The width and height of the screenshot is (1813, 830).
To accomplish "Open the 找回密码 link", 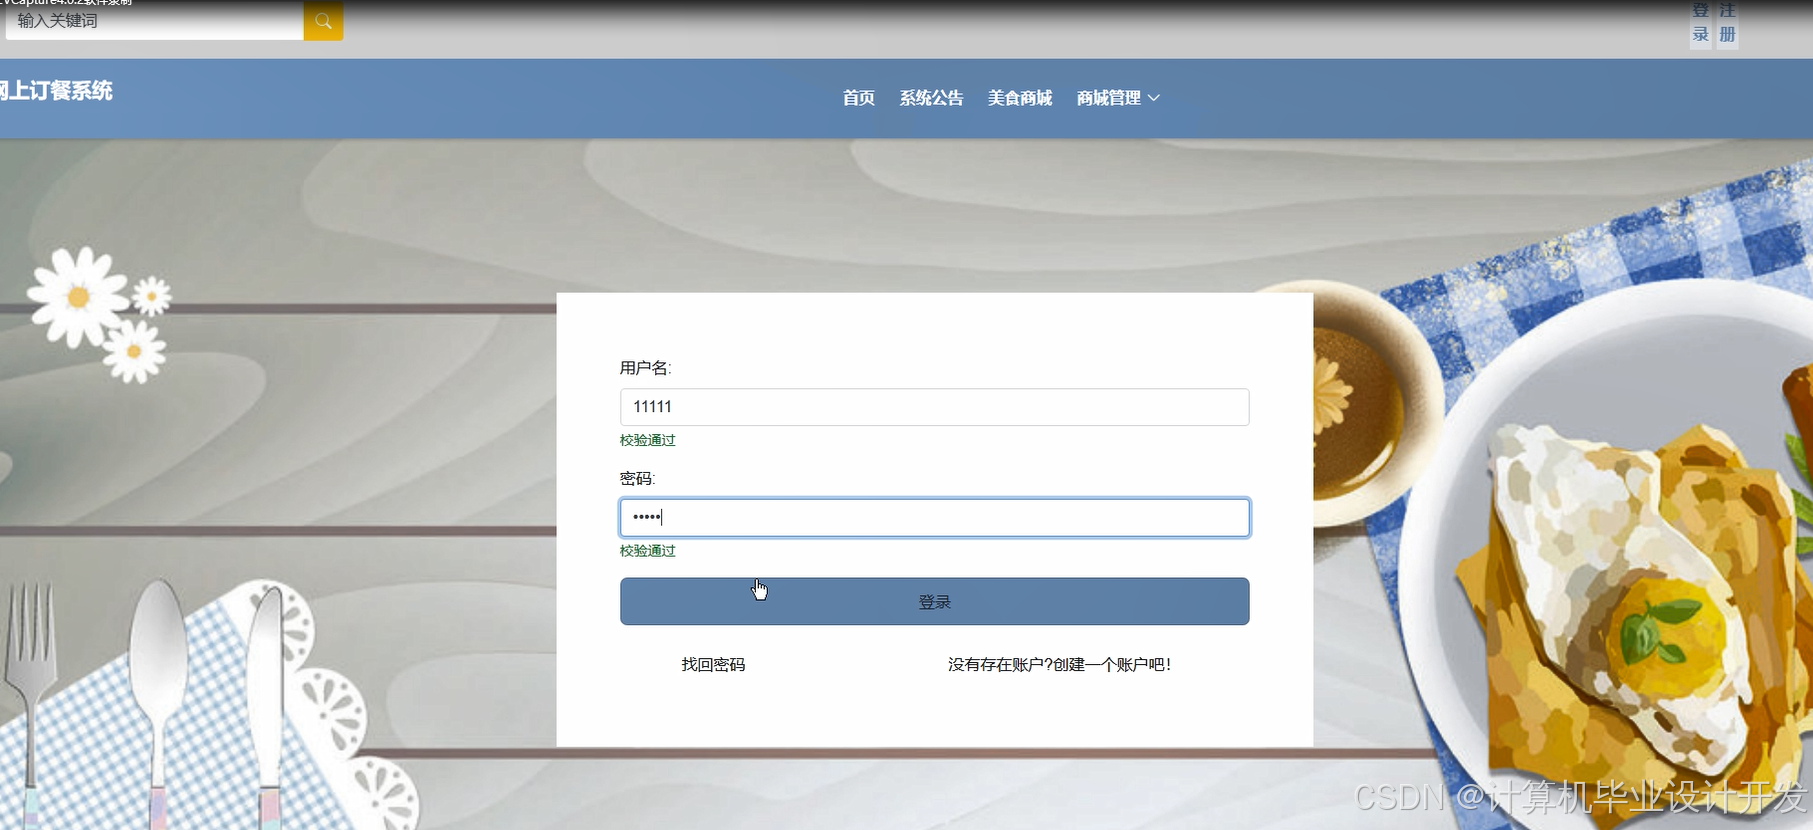I will coord(713,665).
